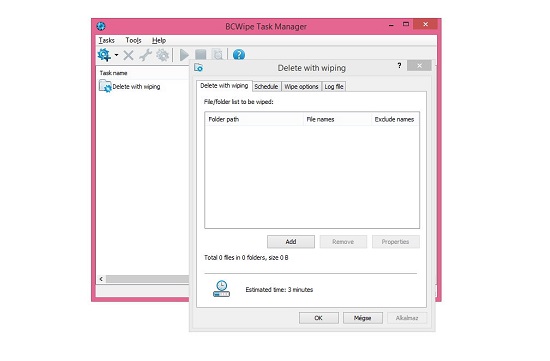Click the Mégse cancel button
The height and width of the screenshot is (361, 550).
(363, 318)
